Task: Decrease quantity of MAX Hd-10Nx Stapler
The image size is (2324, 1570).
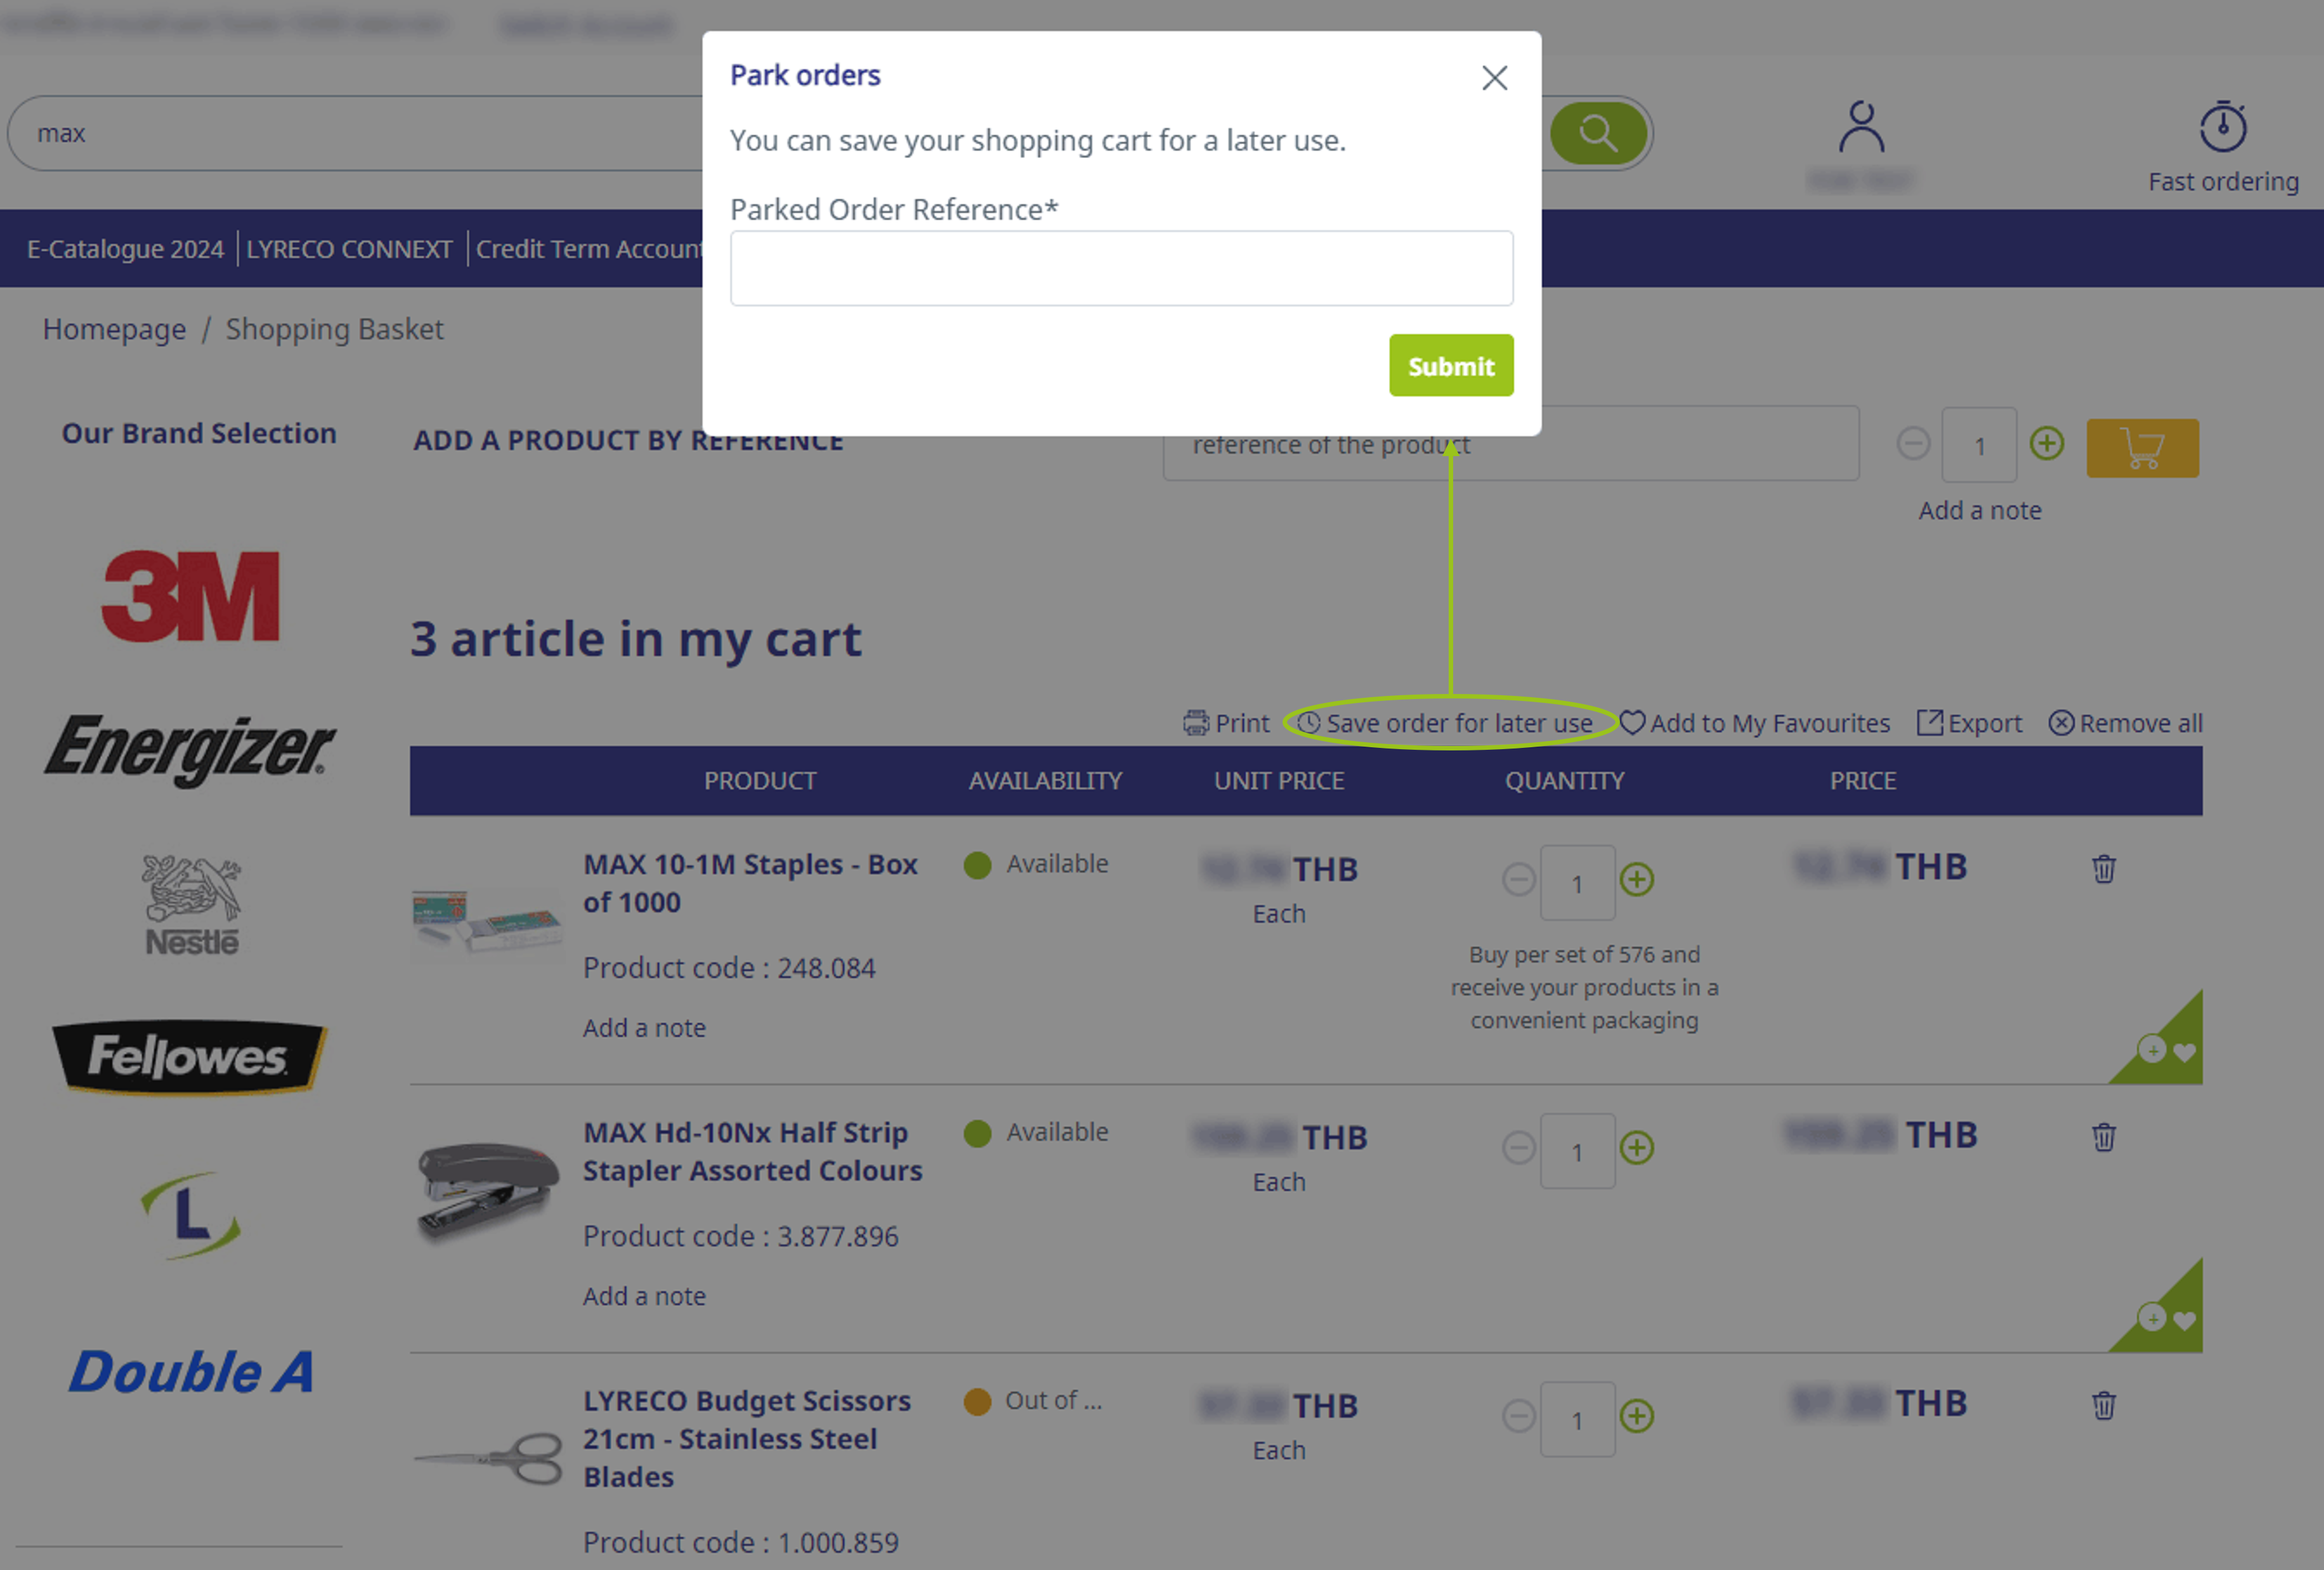Action: pos(1518,1148)
